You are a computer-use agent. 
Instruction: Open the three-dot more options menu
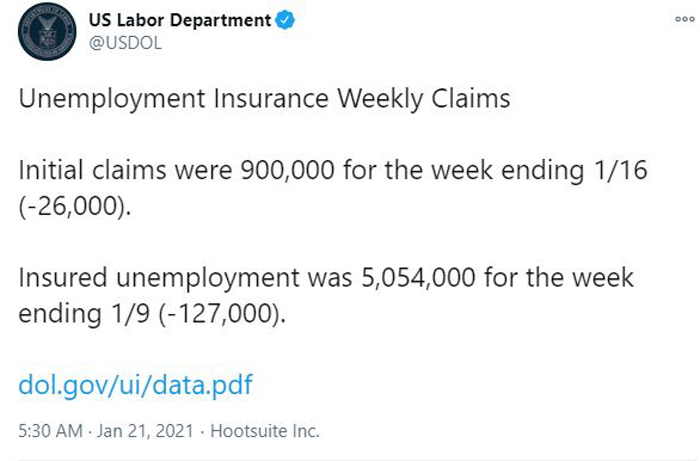(685, 19)
